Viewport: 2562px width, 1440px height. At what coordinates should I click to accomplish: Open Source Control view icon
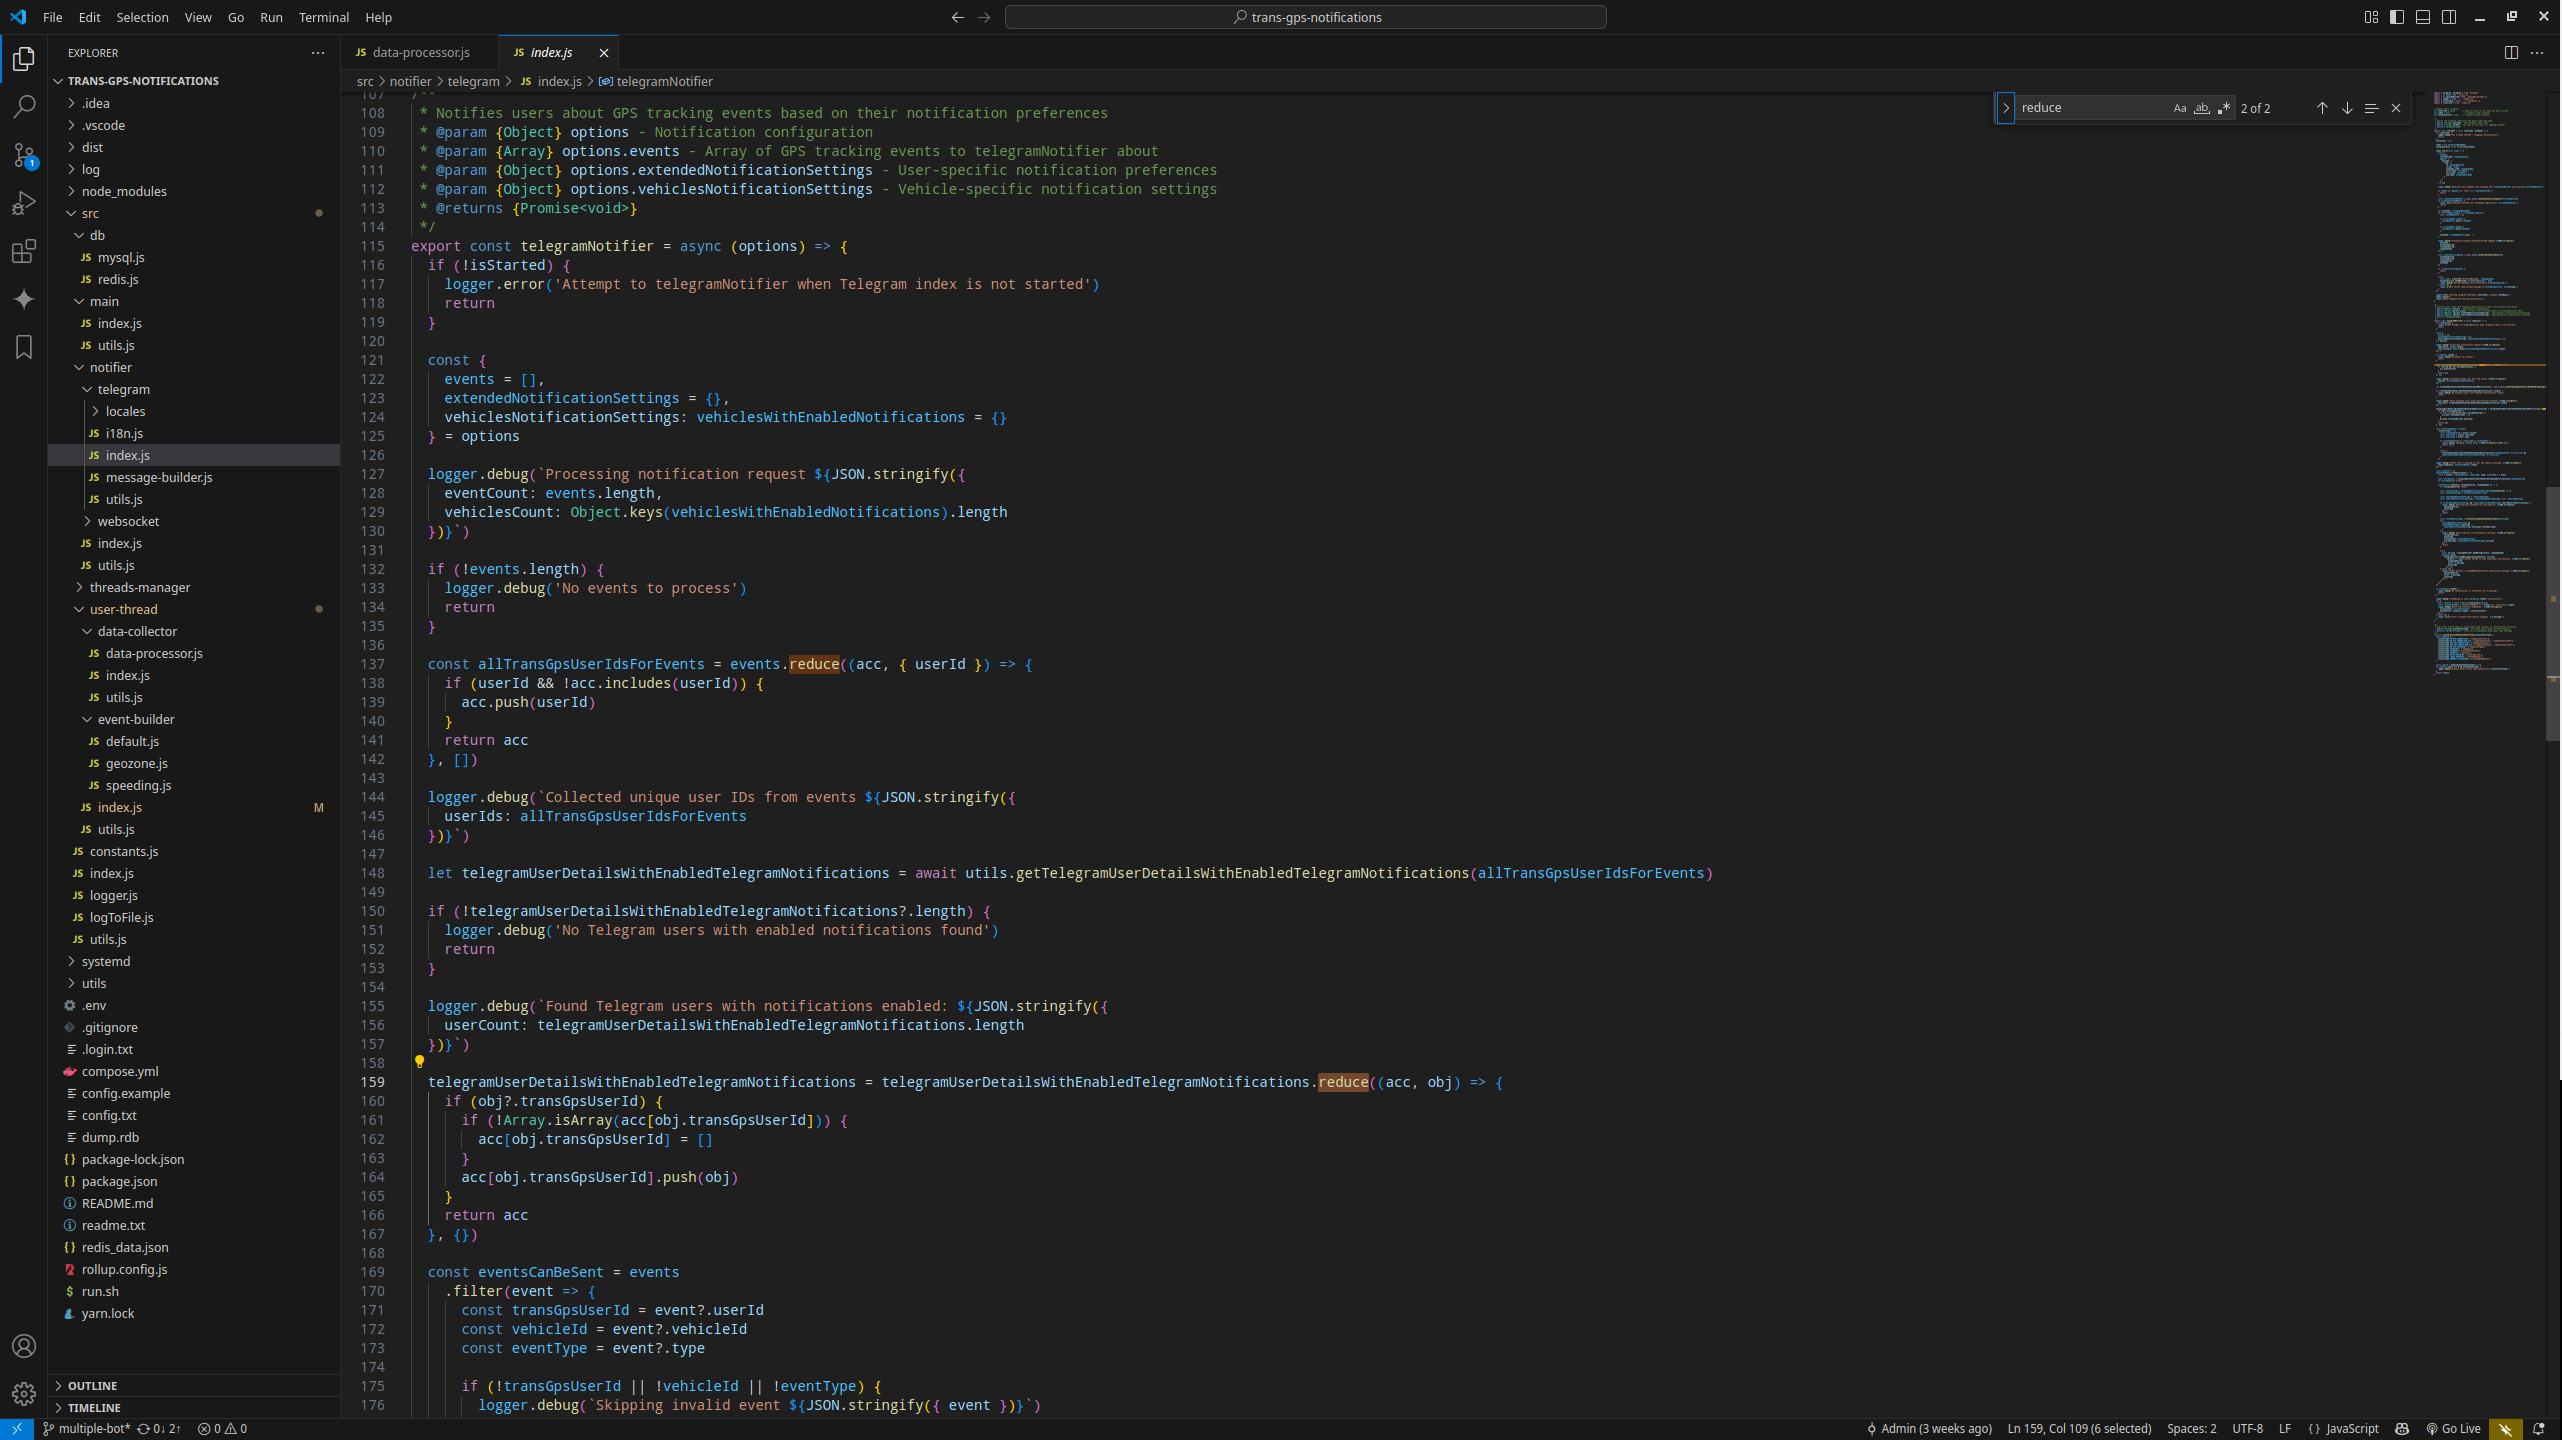point(24,154)
